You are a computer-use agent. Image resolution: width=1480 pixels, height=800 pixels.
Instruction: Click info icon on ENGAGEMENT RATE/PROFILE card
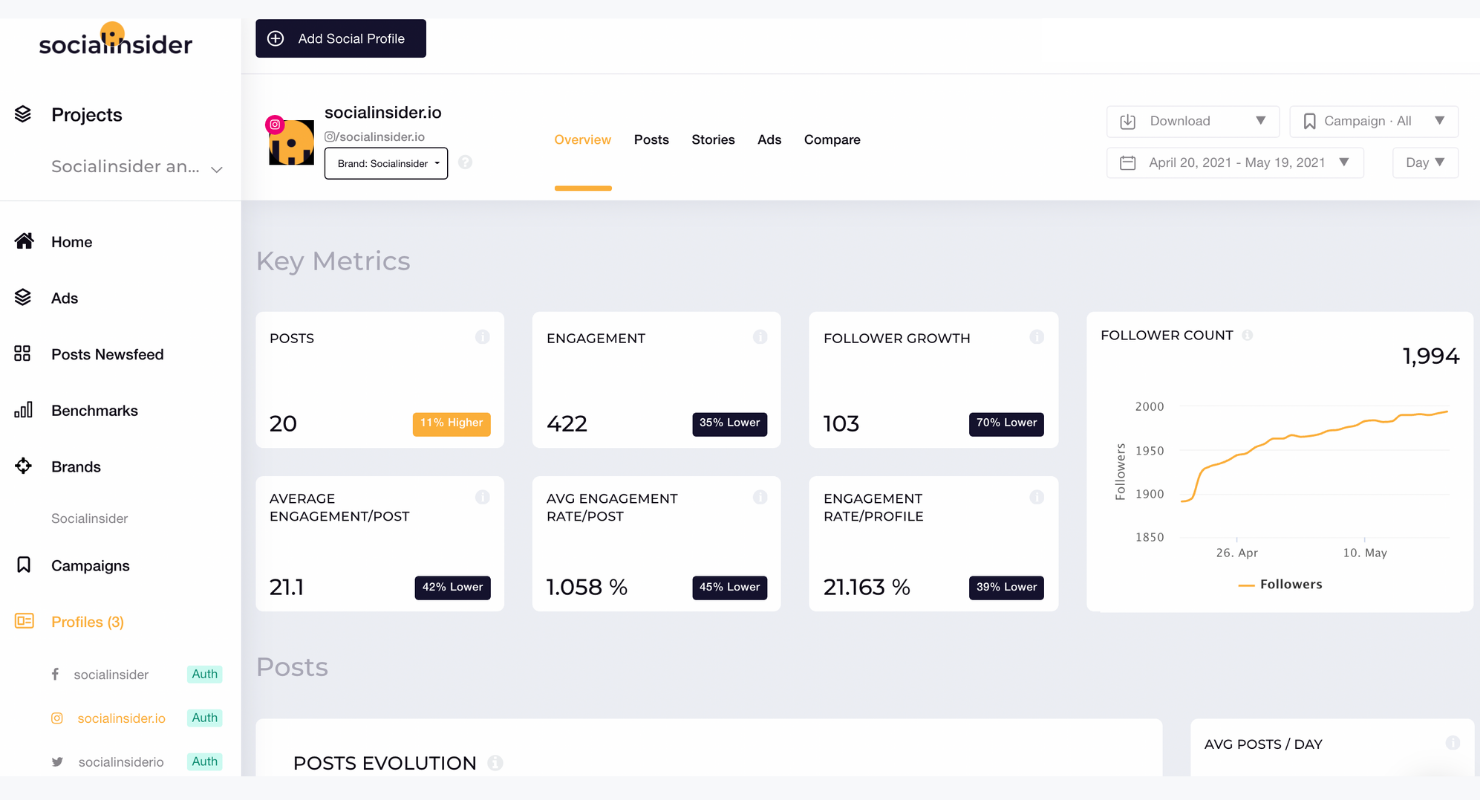(1037, 497)
